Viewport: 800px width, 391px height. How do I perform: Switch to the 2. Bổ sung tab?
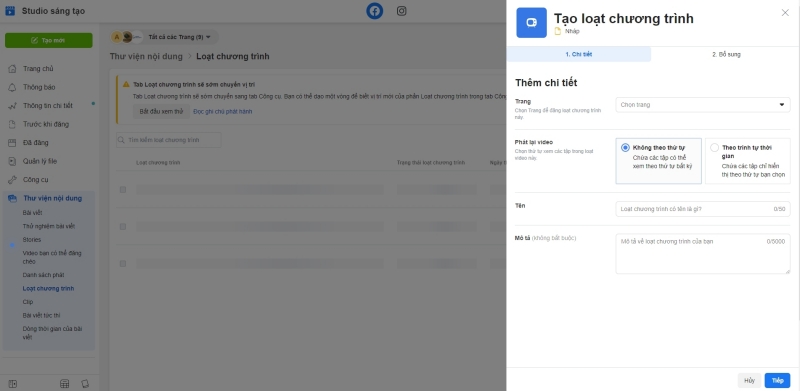(726, 54)
